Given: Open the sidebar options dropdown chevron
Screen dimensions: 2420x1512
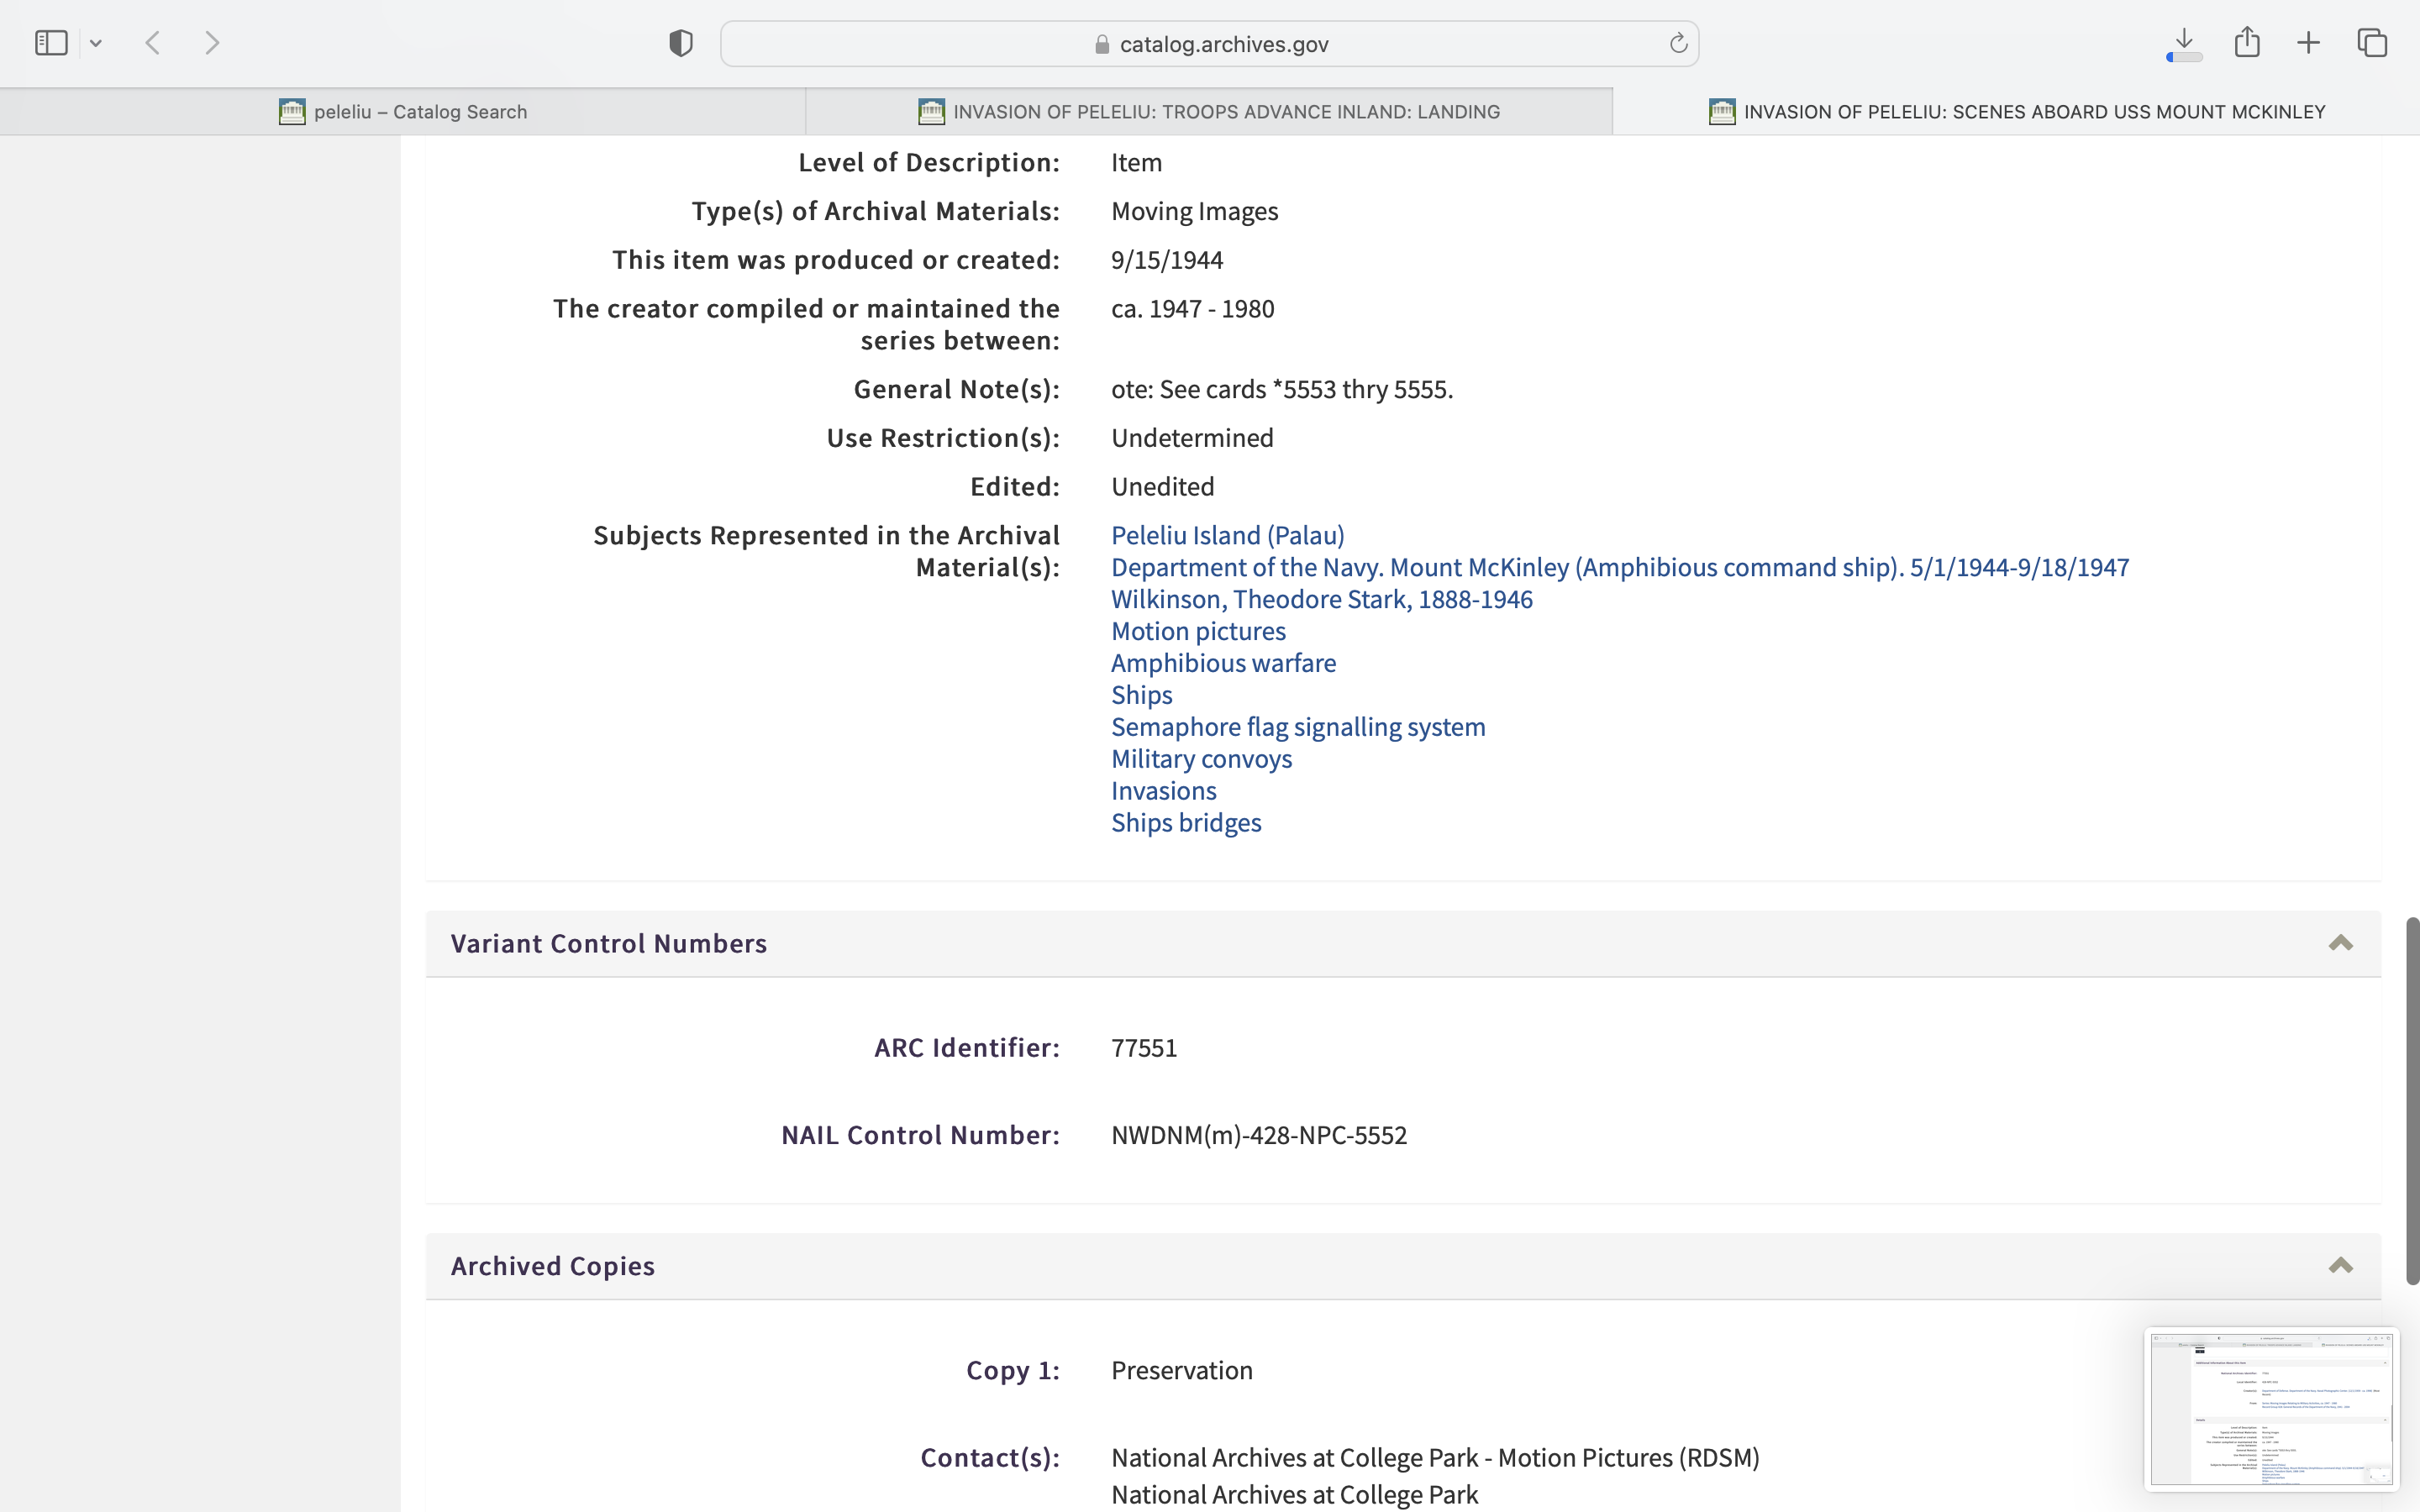Looking at the screenshot, I should (x=96, y=43).
